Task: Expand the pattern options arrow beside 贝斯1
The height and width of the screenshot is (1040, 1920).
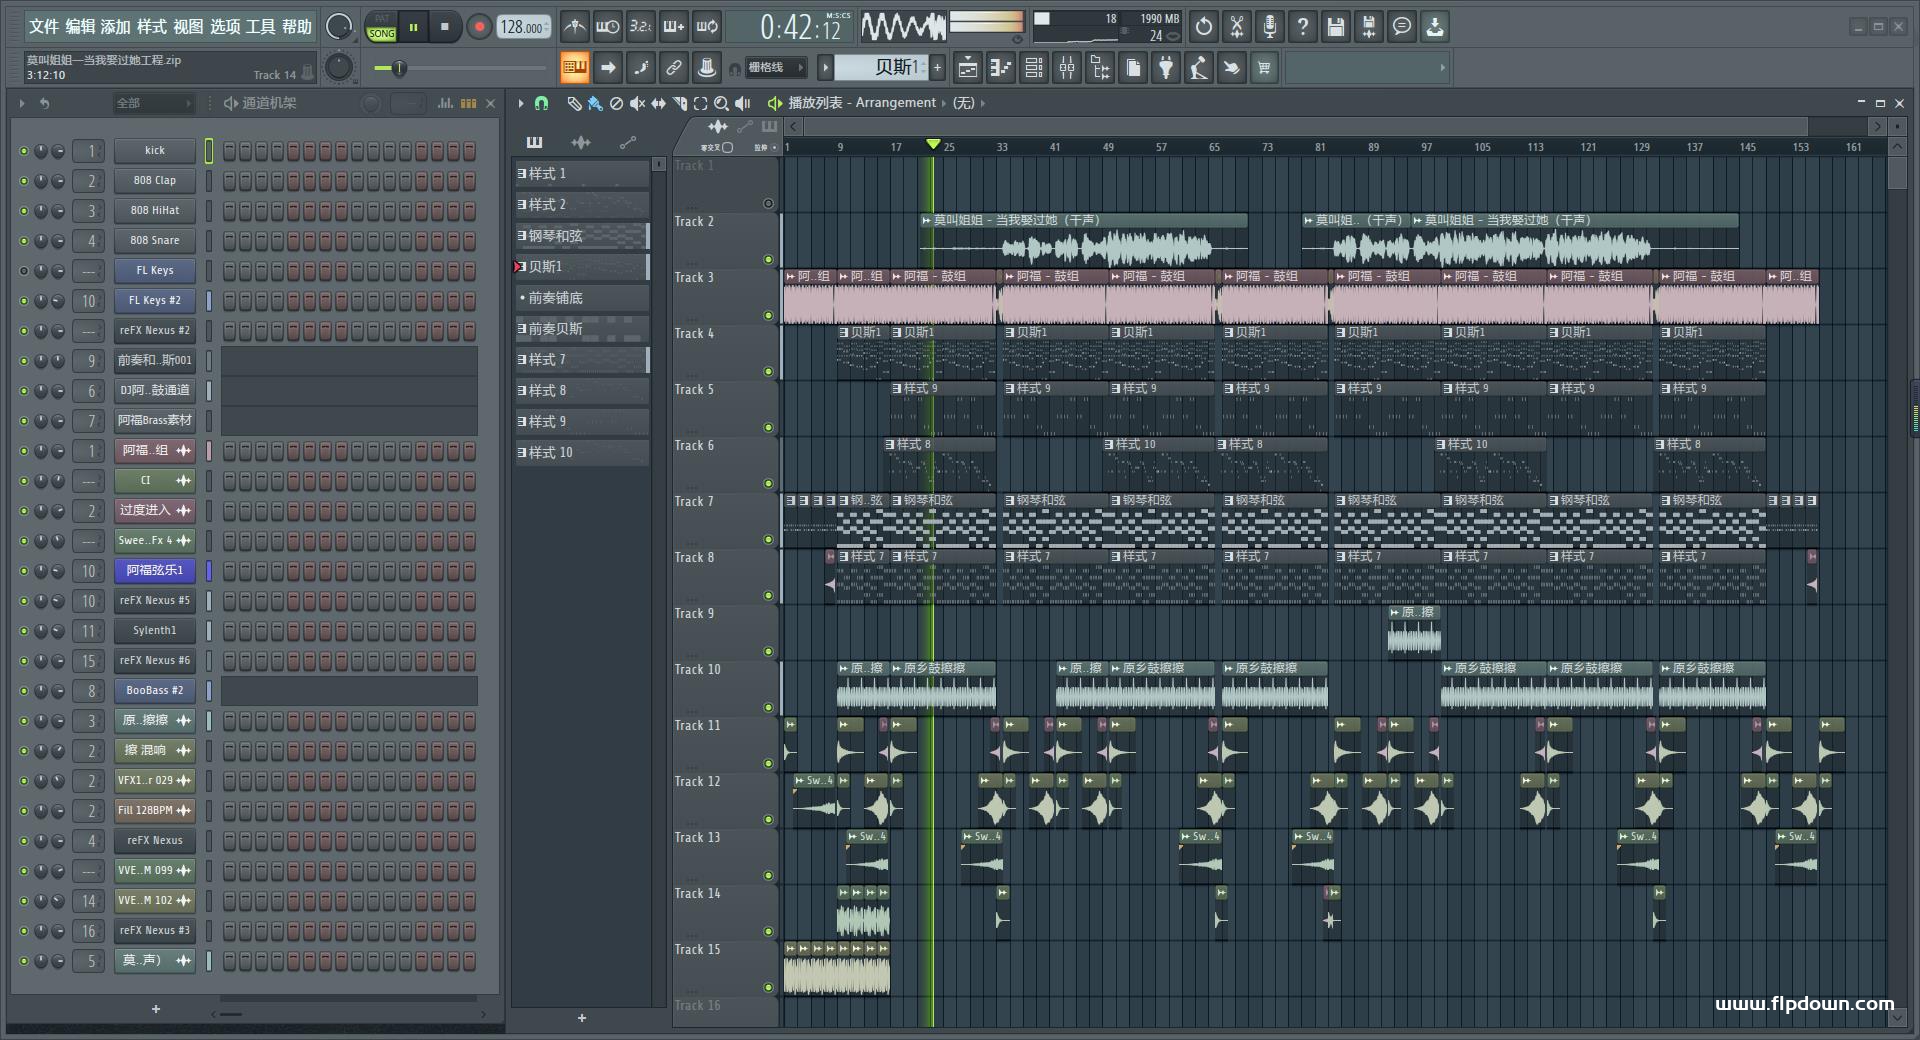Action: pos(825,68)
